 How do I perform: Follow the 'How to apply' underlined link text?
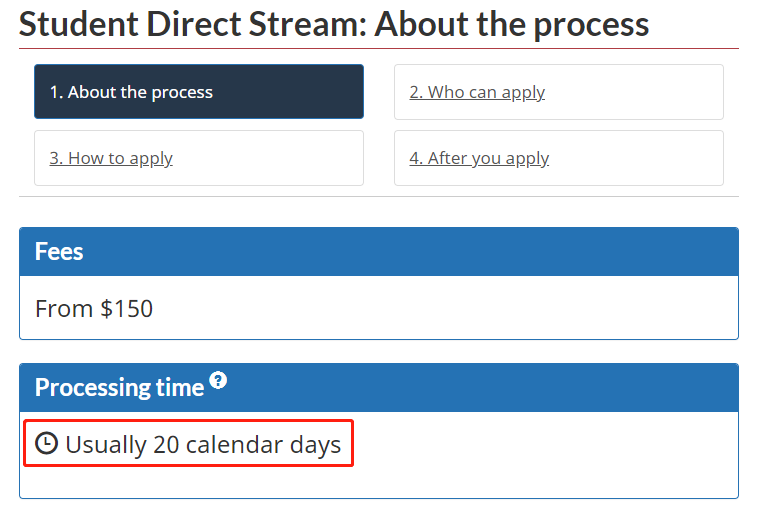(x=120, y=158)
